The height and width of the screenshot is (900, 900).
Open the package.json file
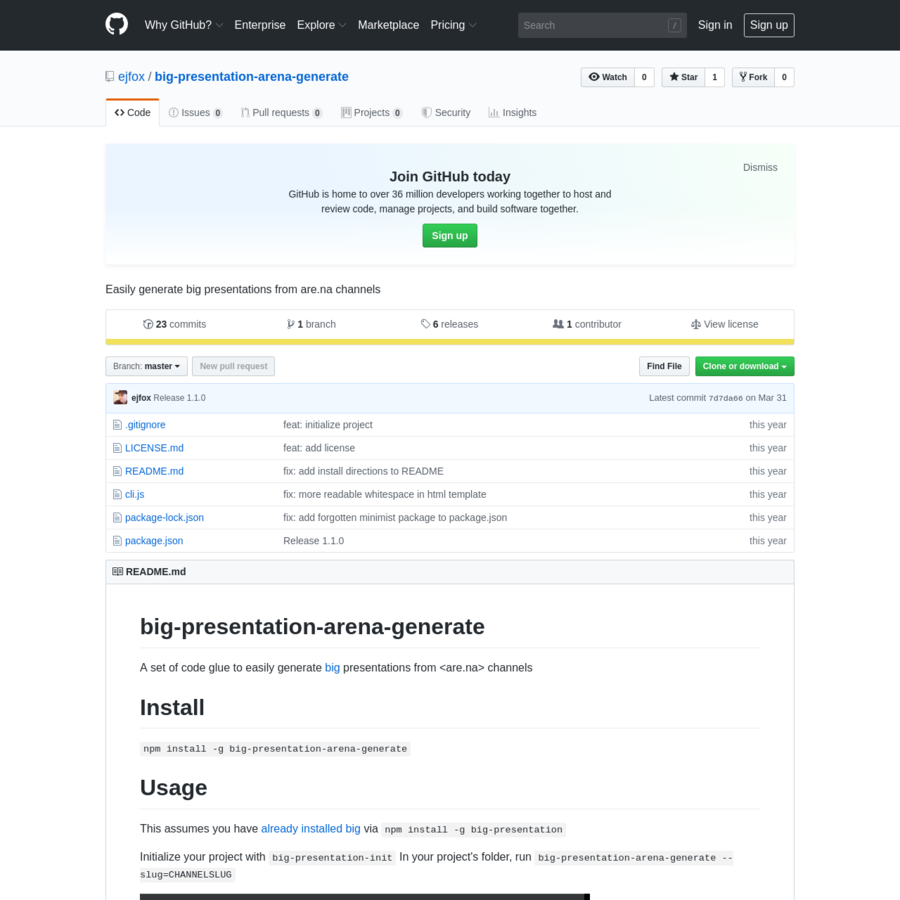tap(154, 541)
